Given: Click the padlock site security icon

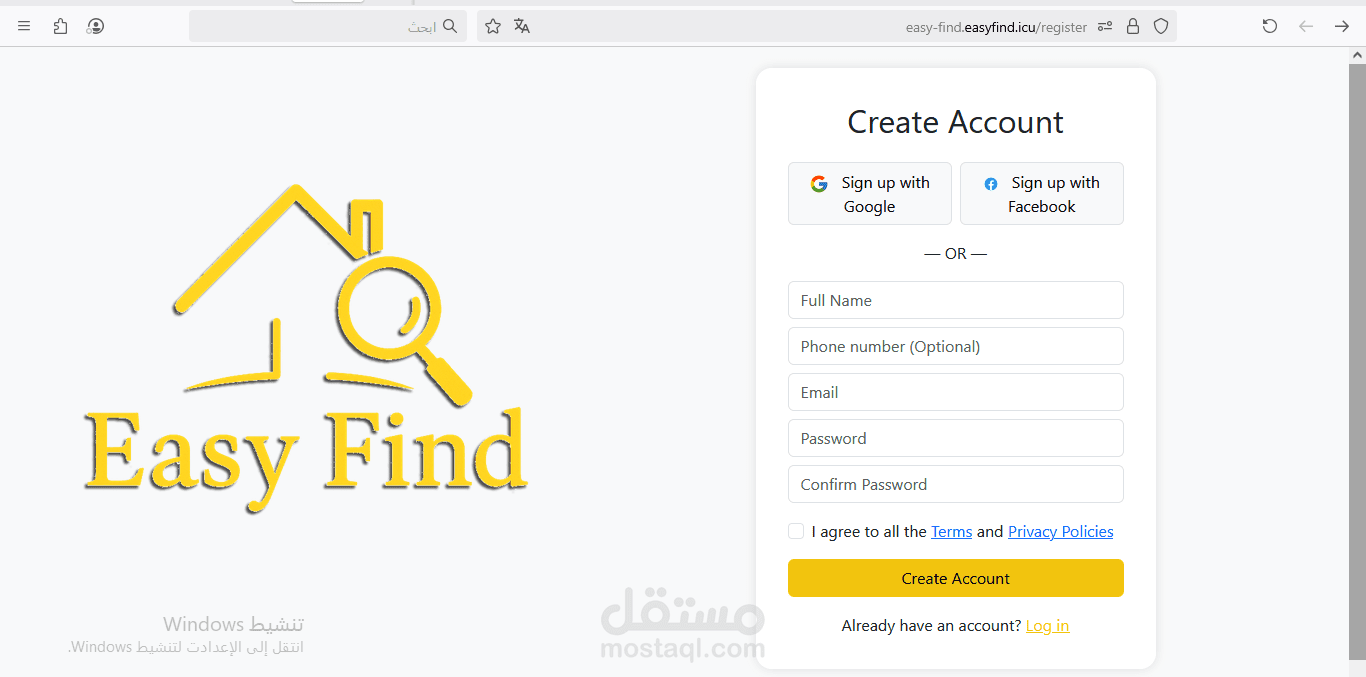Looking at the screenshot, I should click(x=1133, y=27).
